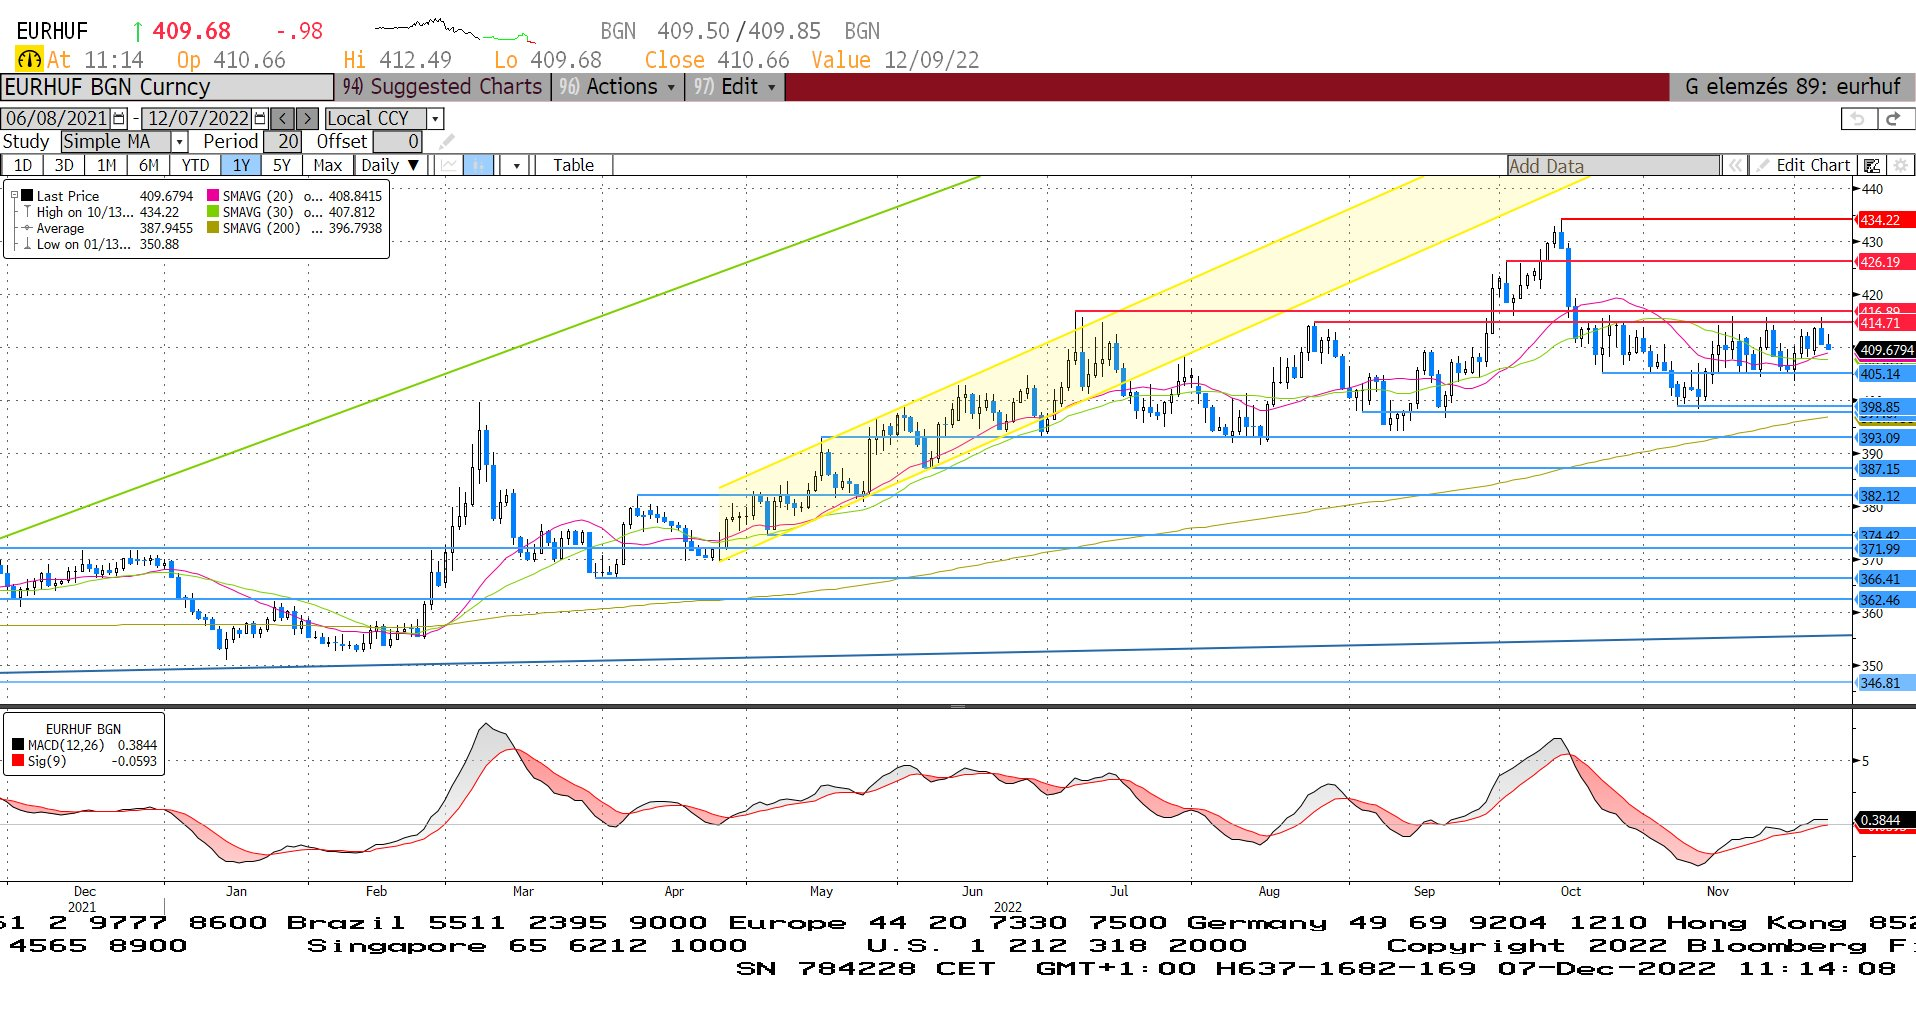Click the 346.81 support level label
This screenshot has height=1024, width=1916.
pyautogui.click(x=1885, y=683)
